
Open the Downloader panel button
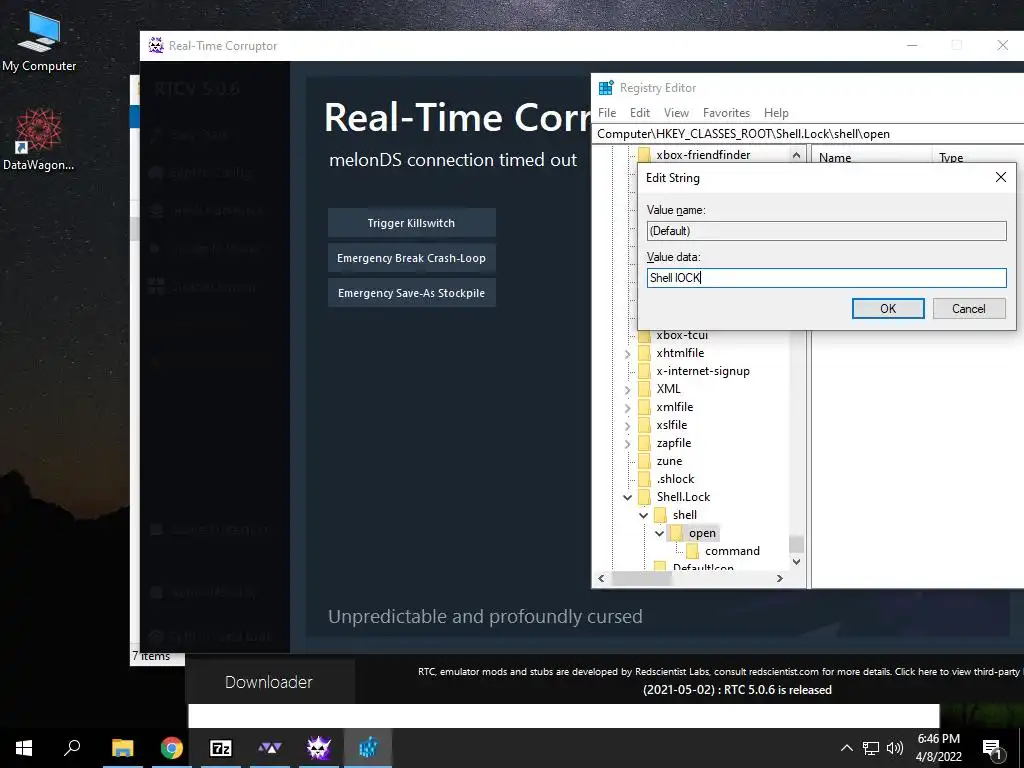pyautogui.click(x=269, y=682)
